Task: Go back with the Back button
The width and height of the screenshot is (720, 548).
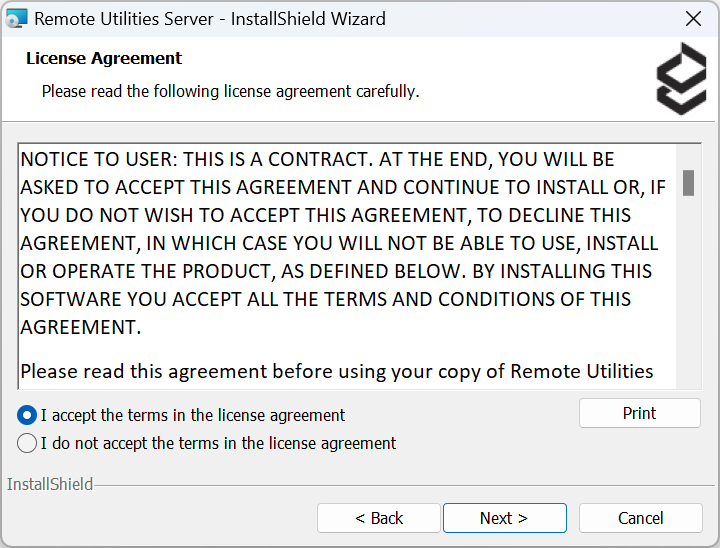Action: pyautogui.click(x=379, y=518)
